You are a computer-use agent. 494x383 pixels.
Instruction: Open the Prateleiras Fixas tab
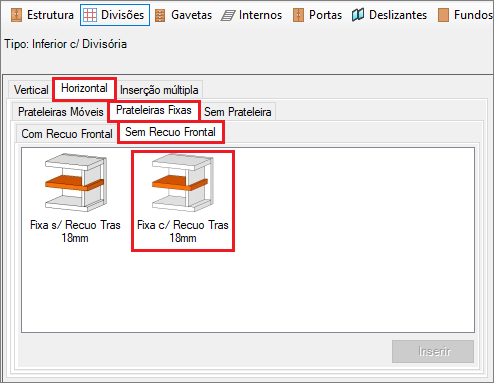pos(154,110)
